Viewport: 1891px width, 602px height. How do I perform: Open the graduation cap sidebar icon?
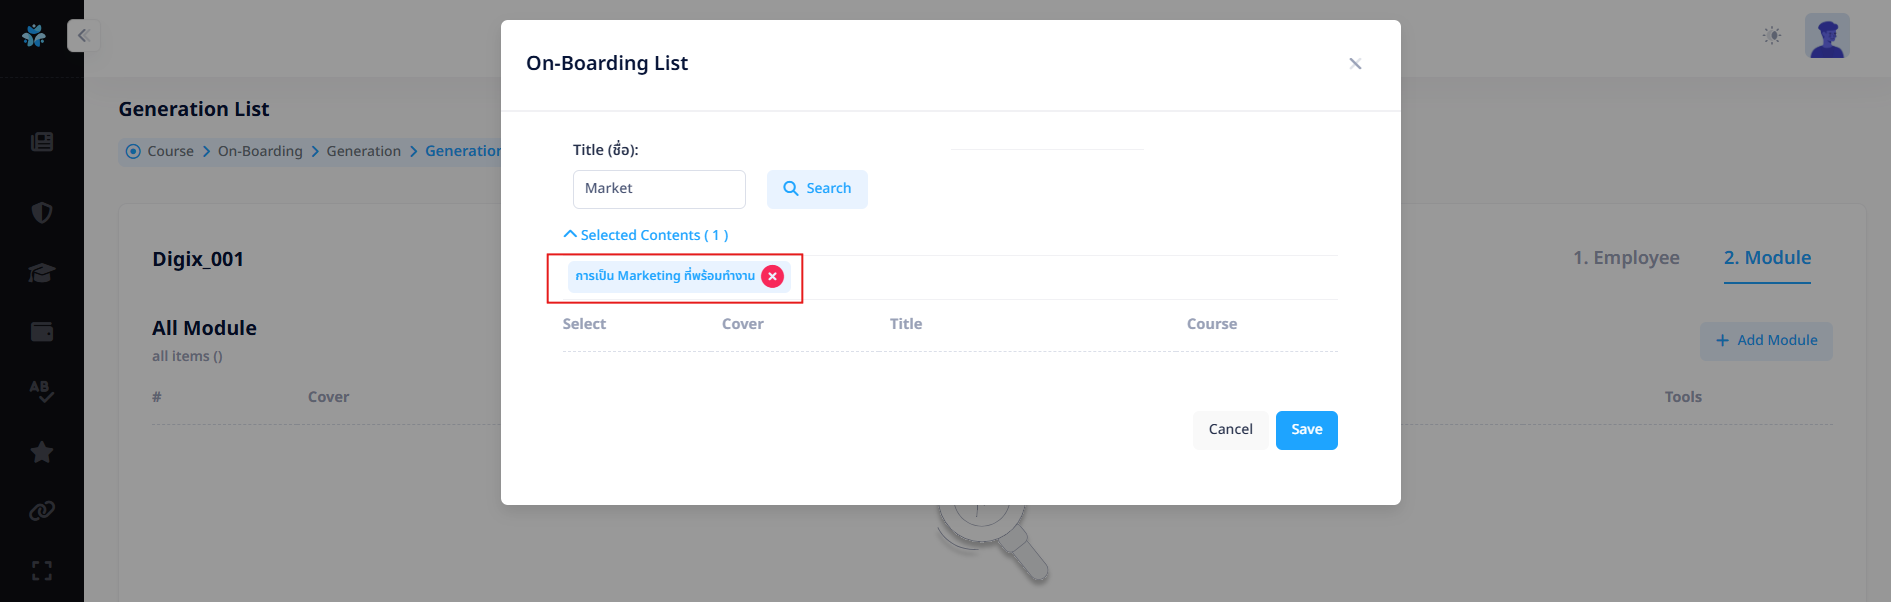click(x=42, y=273)
